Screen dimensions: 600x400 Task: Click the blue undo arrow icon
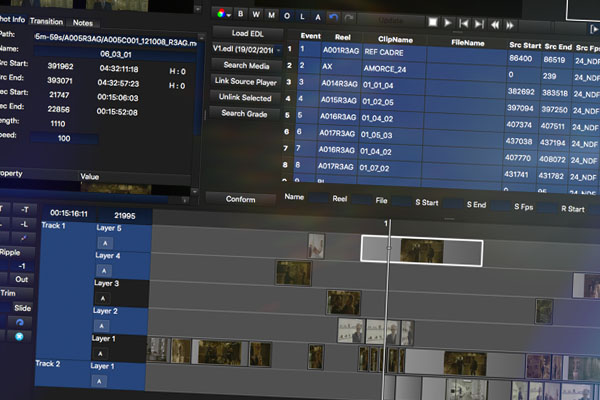[x=334, y=18]
